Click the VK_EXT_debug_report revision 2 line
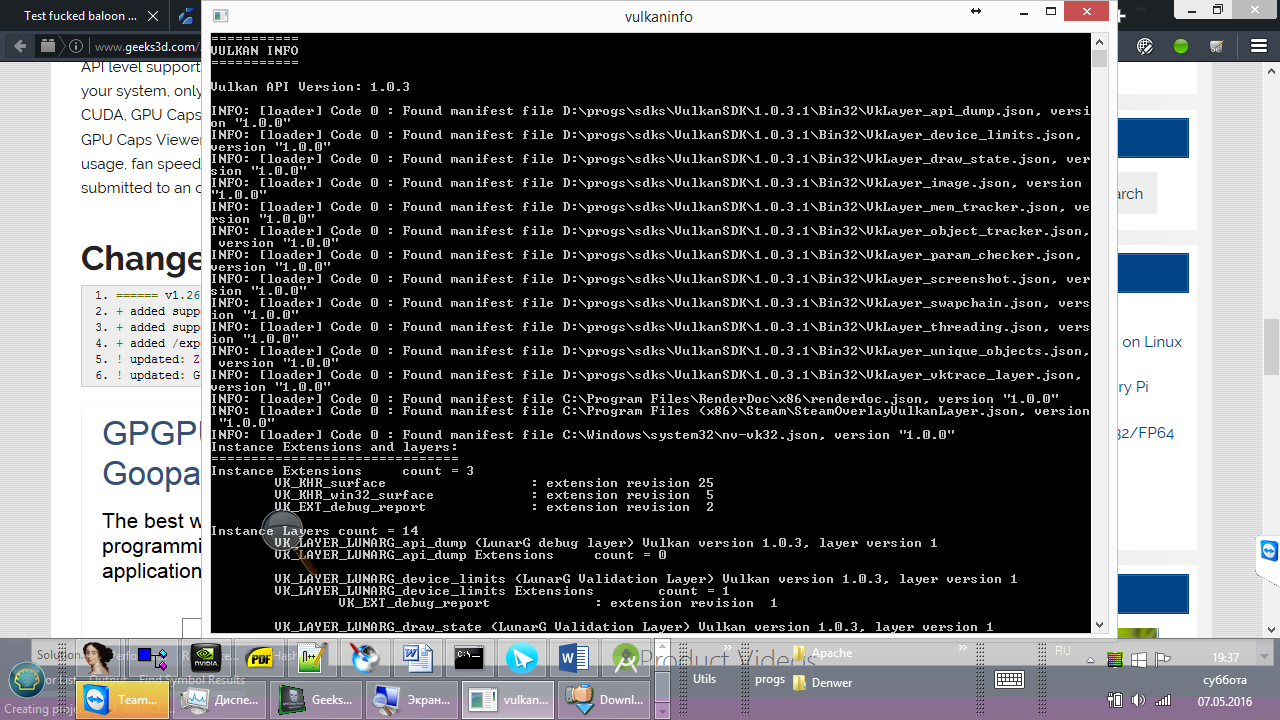Screen dimensions: 1280x720 494,507
